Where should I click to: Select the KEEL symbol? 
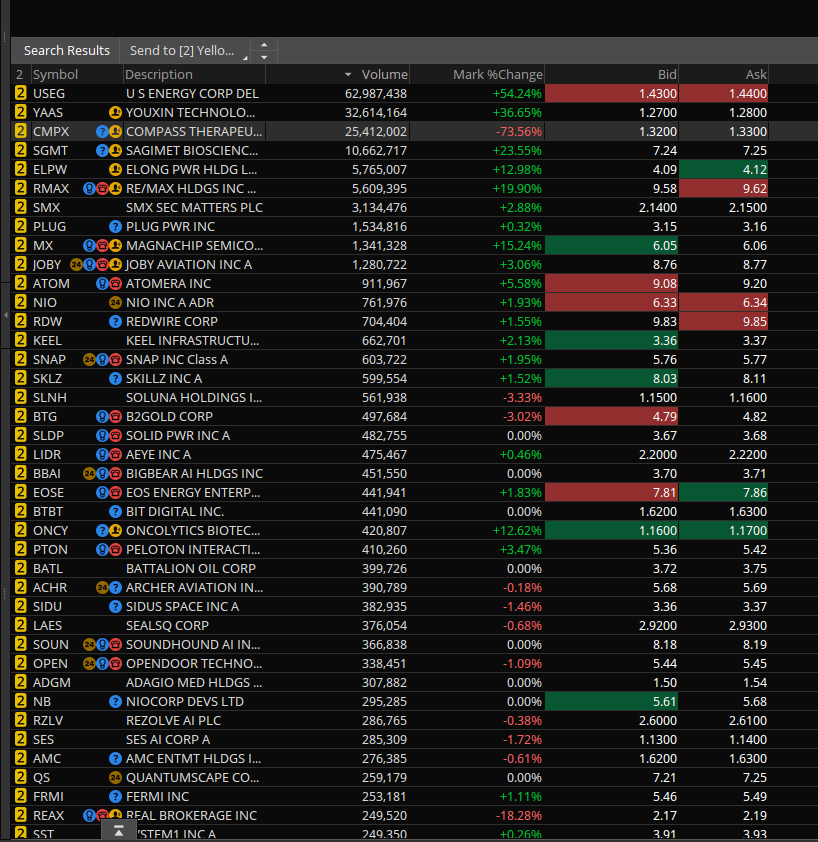click(47, 340)
